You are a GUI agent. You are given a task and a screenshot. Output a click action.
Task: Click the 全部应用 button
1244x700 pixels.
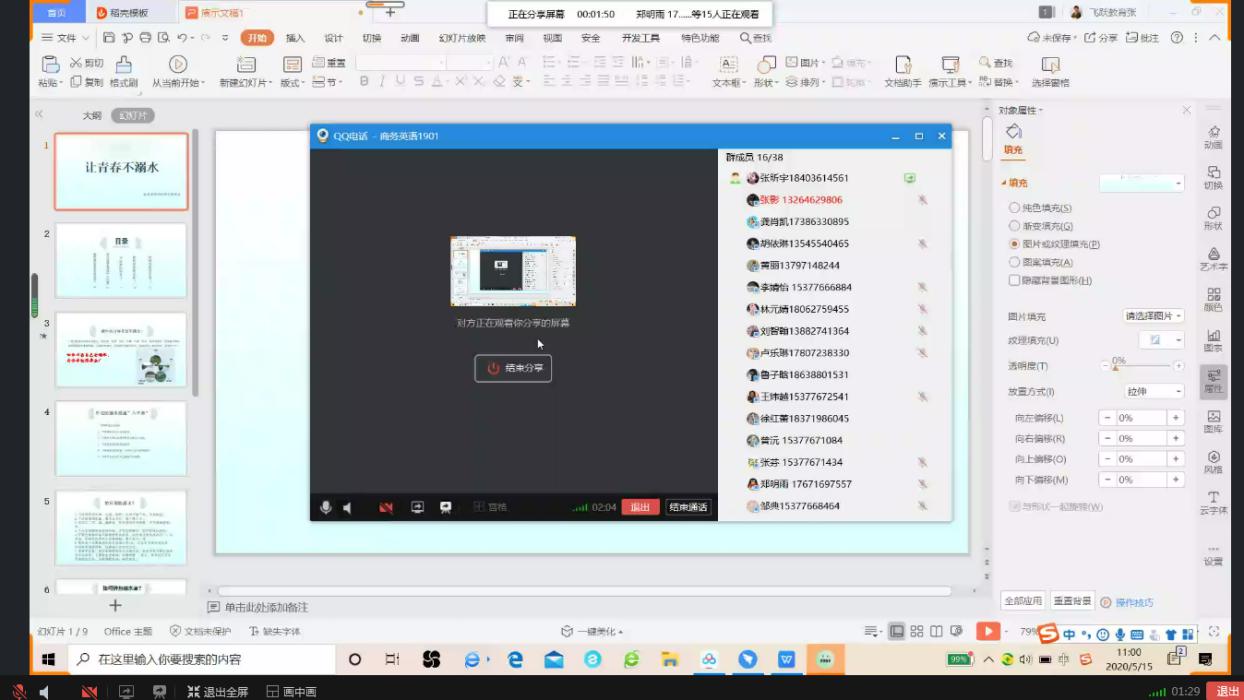coord(1022,601)
